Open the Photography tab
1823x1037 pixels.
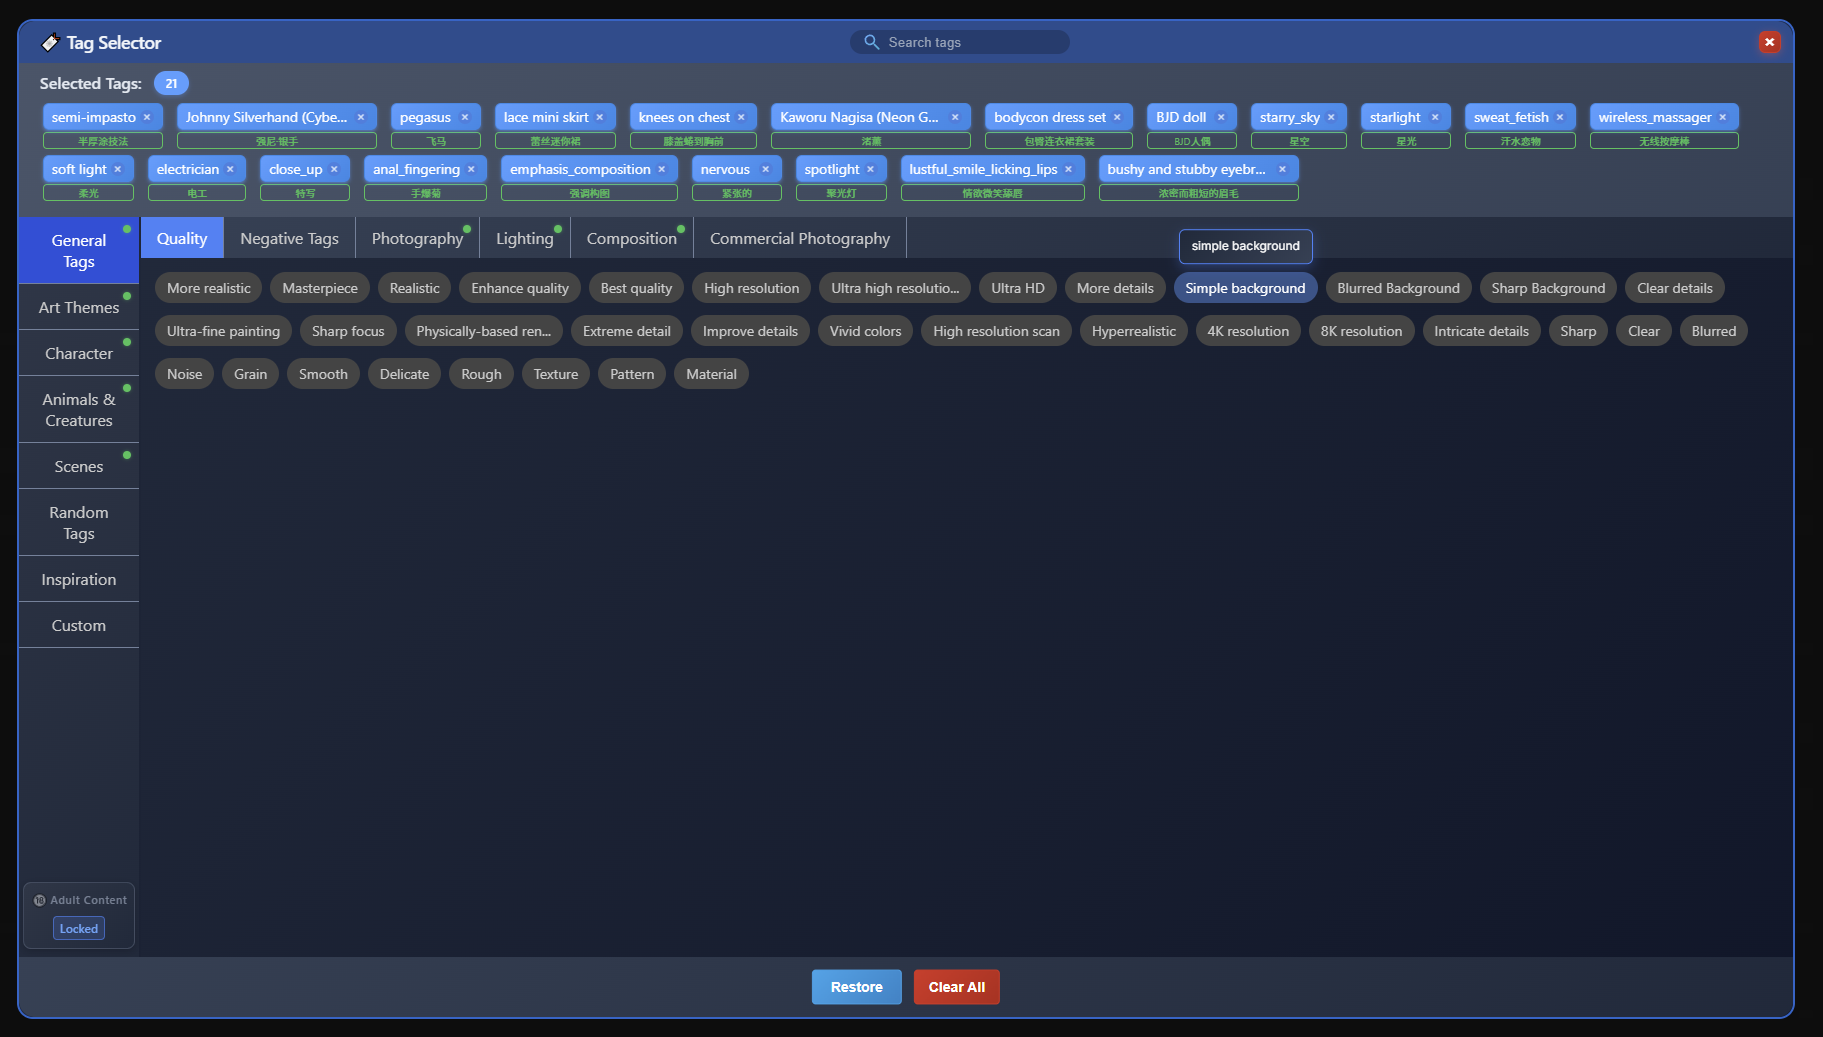point(417,238)
